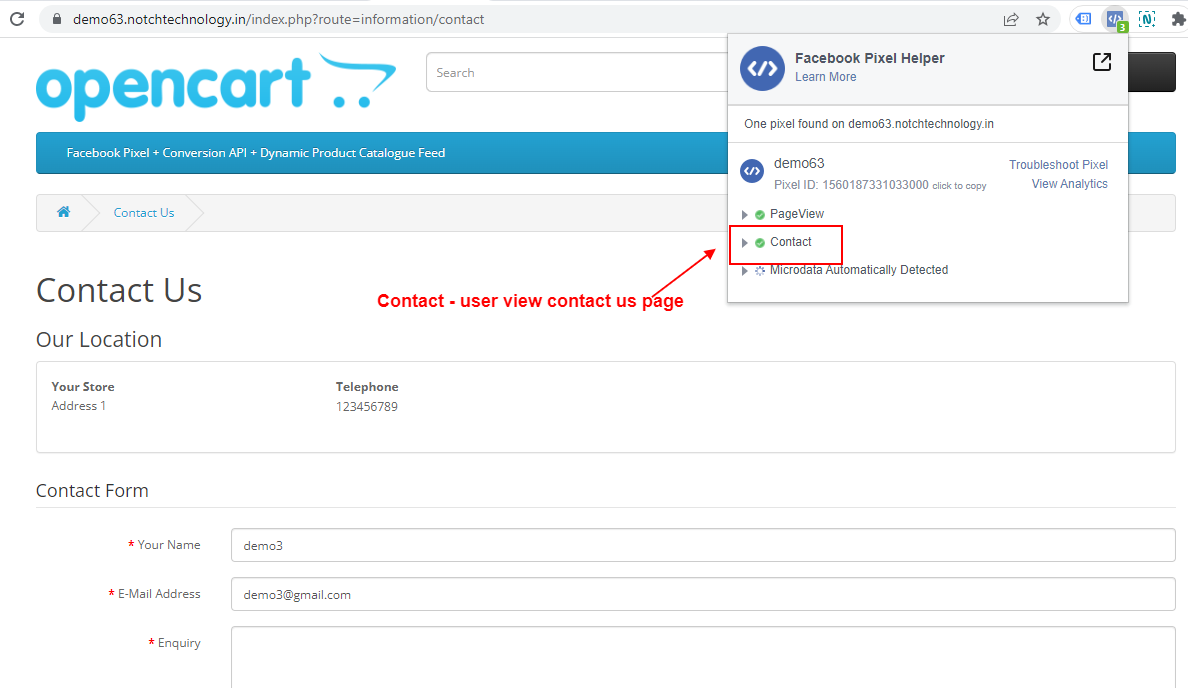The width and height of the screenshot is (1188, 688).
Task: Open the Contact Us breadcrumb
Action: click(143, 212)
